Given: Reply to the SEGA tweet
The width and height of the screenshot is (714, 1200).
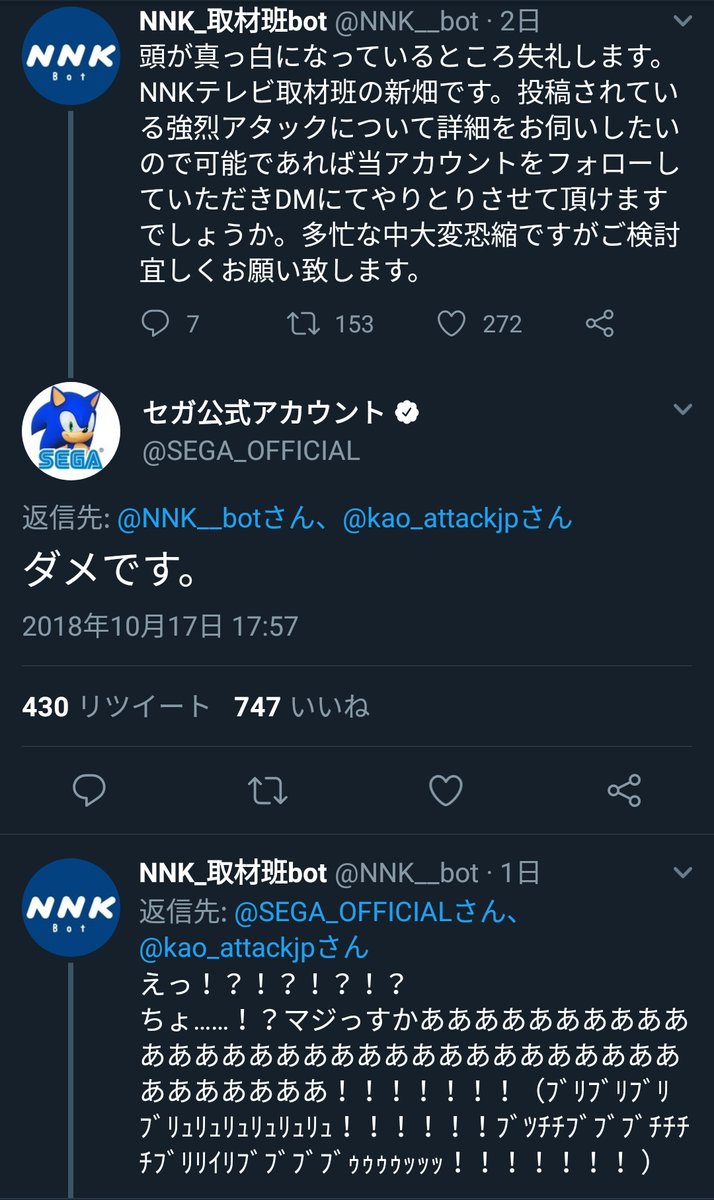Looking at the screenshot, I should (x=90, y=792).
